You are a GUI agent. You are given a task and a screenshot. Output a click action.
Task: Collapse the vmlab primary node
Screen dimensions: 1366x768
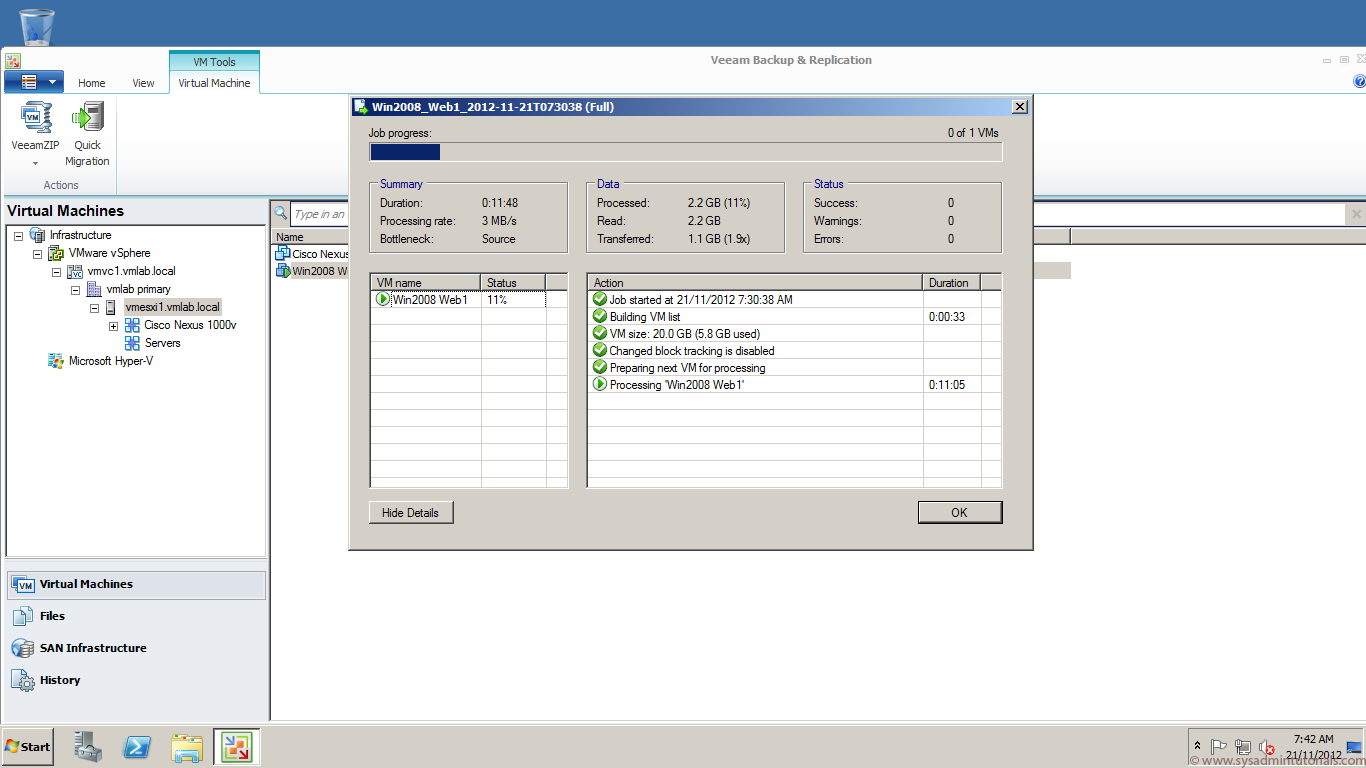[76, 289]
